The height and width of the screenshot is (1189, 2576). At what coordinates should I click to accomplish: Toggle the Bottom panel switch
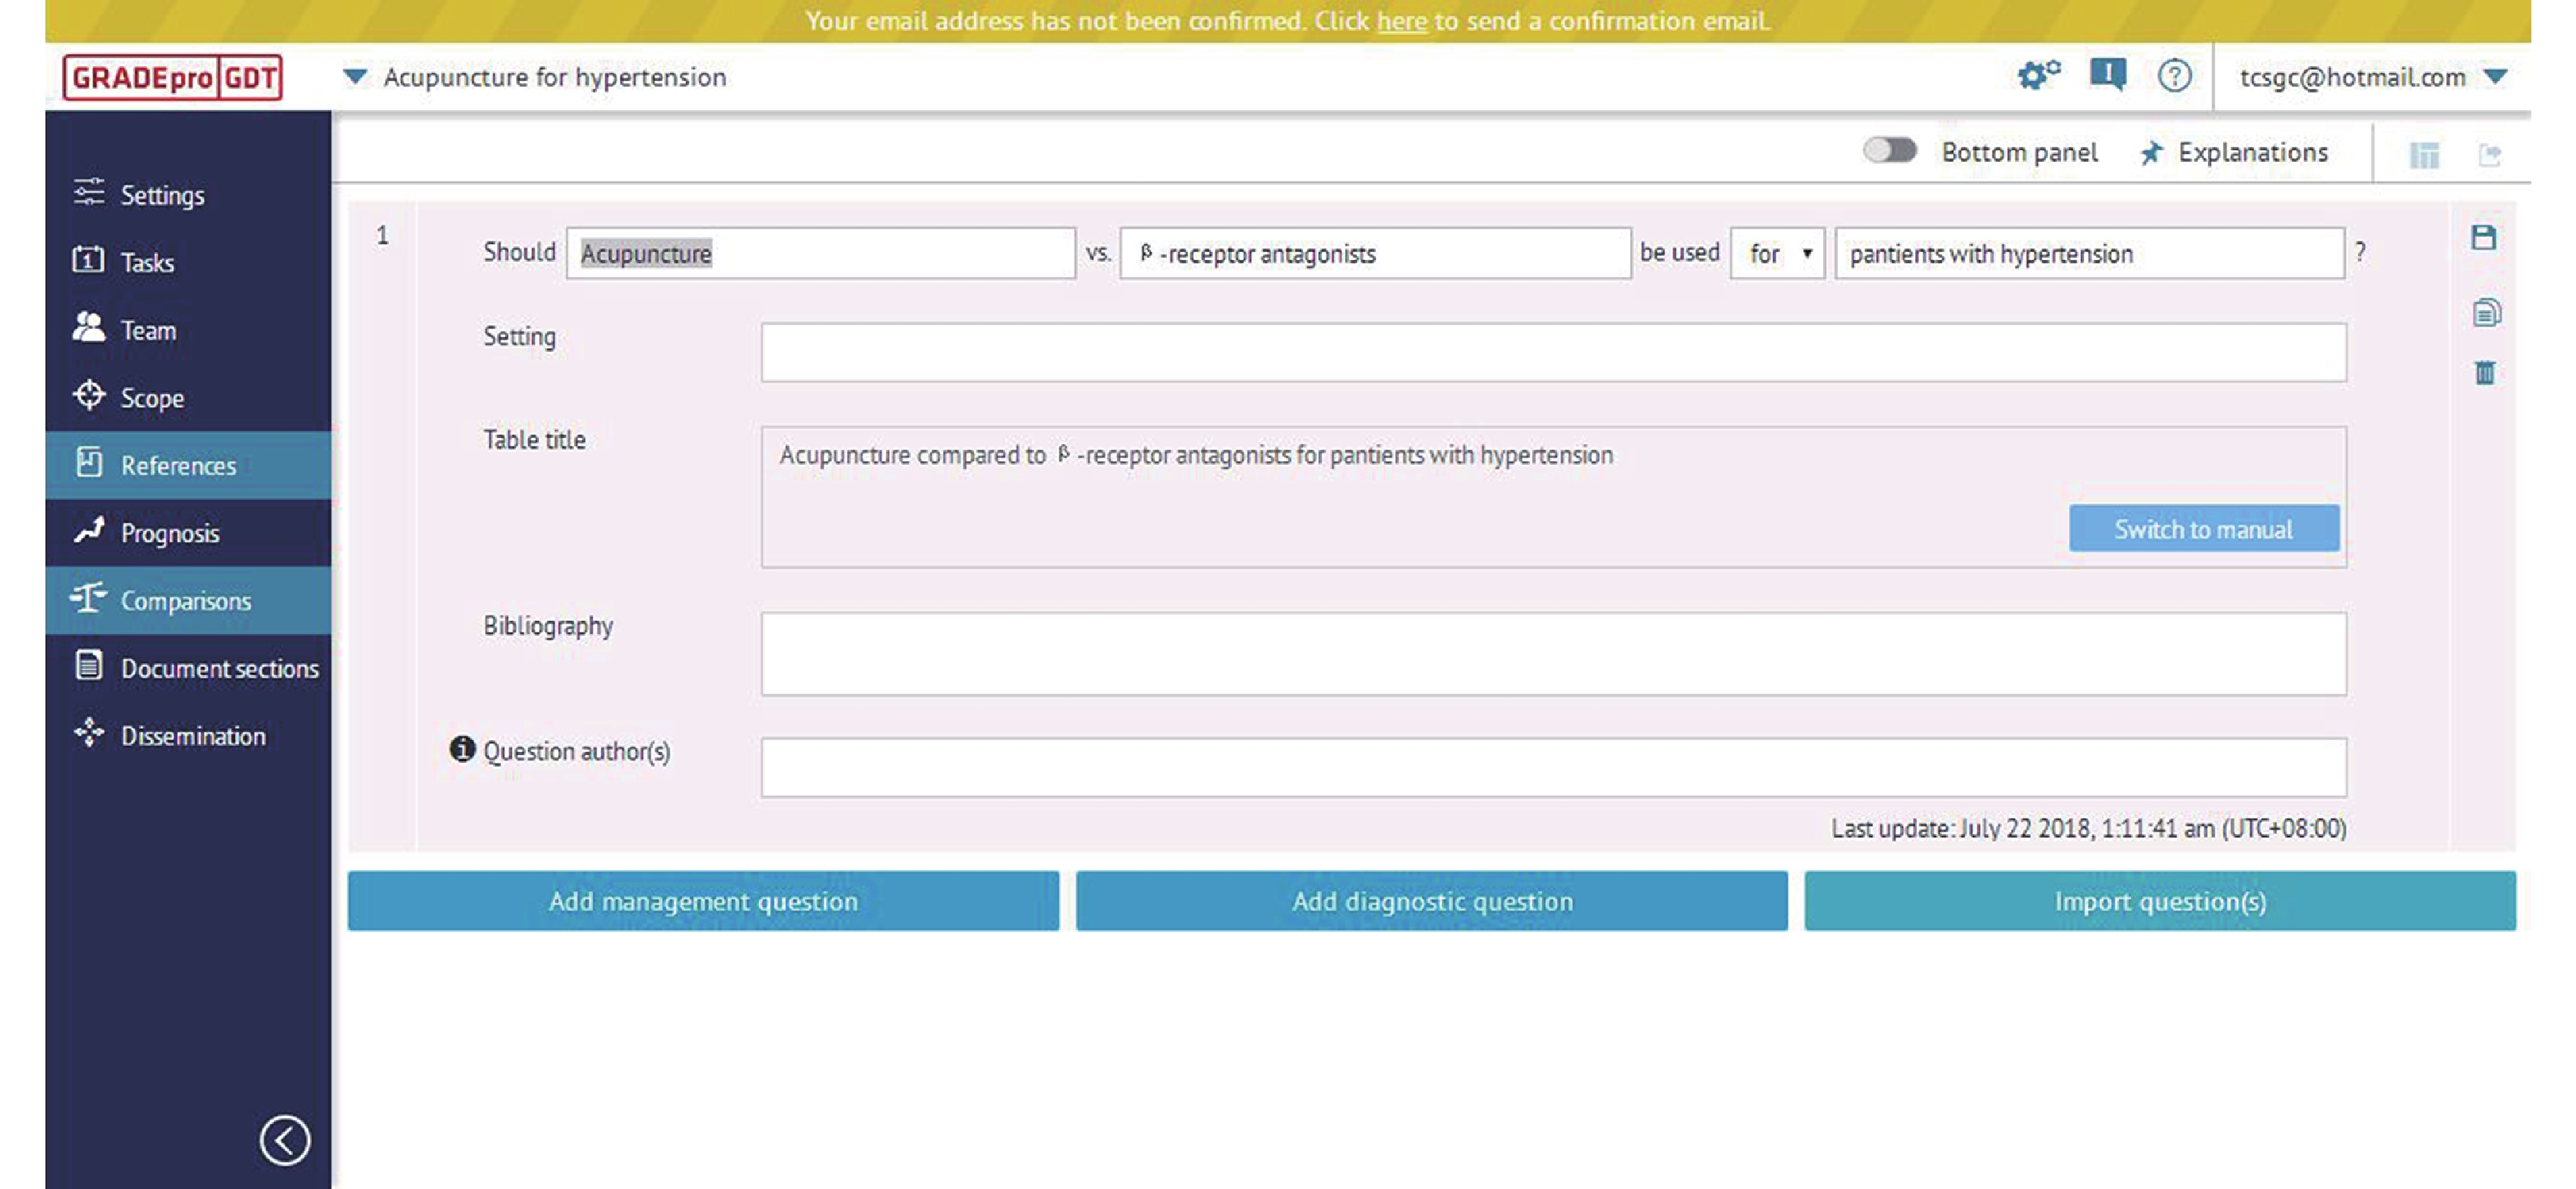pyautogui.click(x=1889, y=150)
